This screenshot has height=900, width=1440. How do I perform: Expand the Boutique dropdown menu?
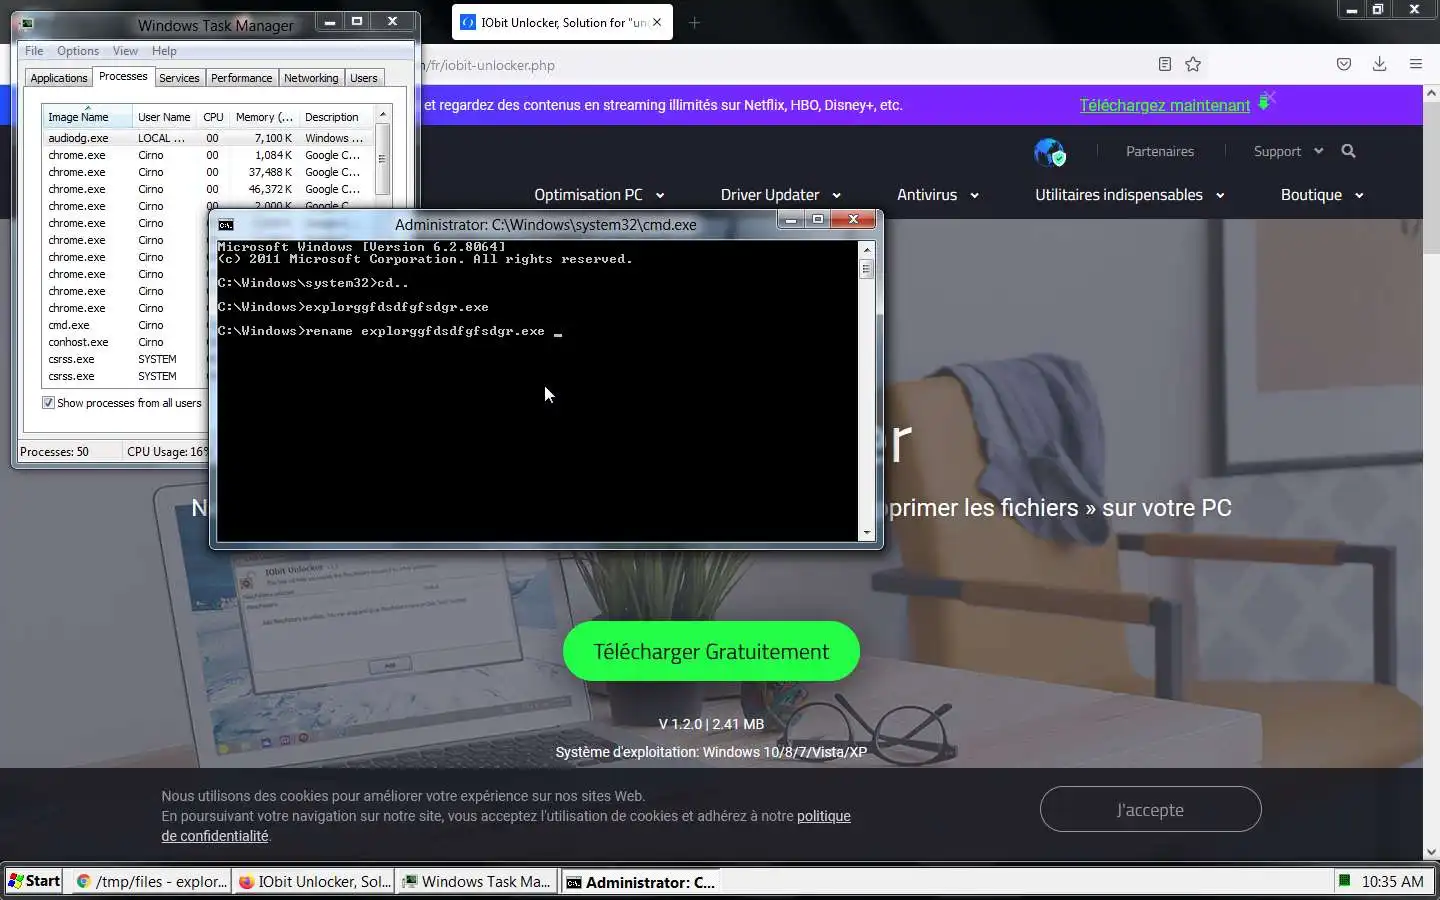(1322, 195)
